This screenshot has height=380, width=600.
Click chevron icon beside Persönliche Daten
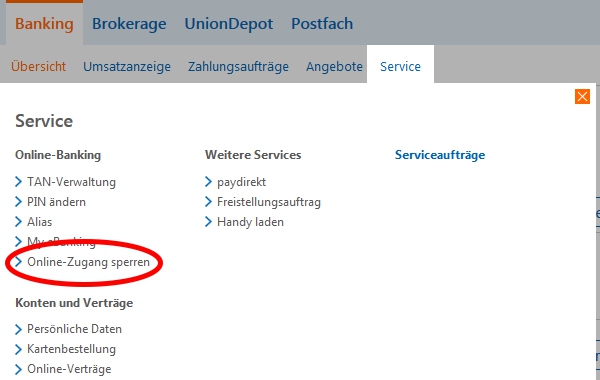click(18, 329)
